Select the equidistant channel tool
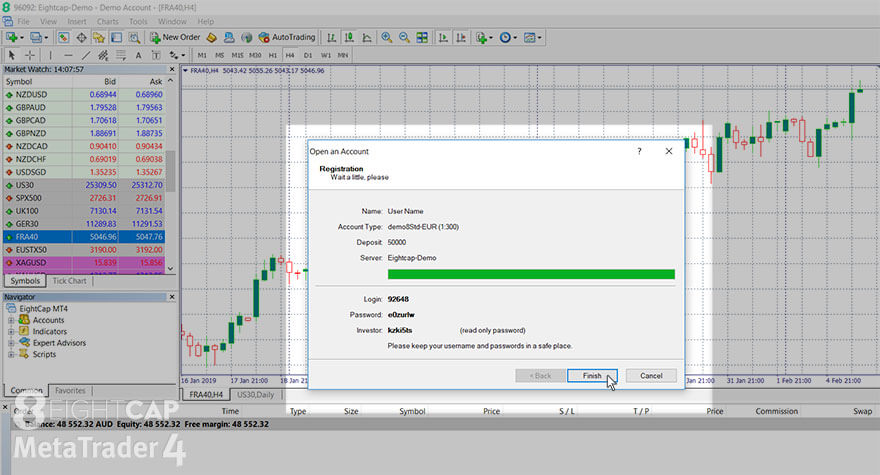The width and height of the screenshot is (880, 475). click(103, 55)
